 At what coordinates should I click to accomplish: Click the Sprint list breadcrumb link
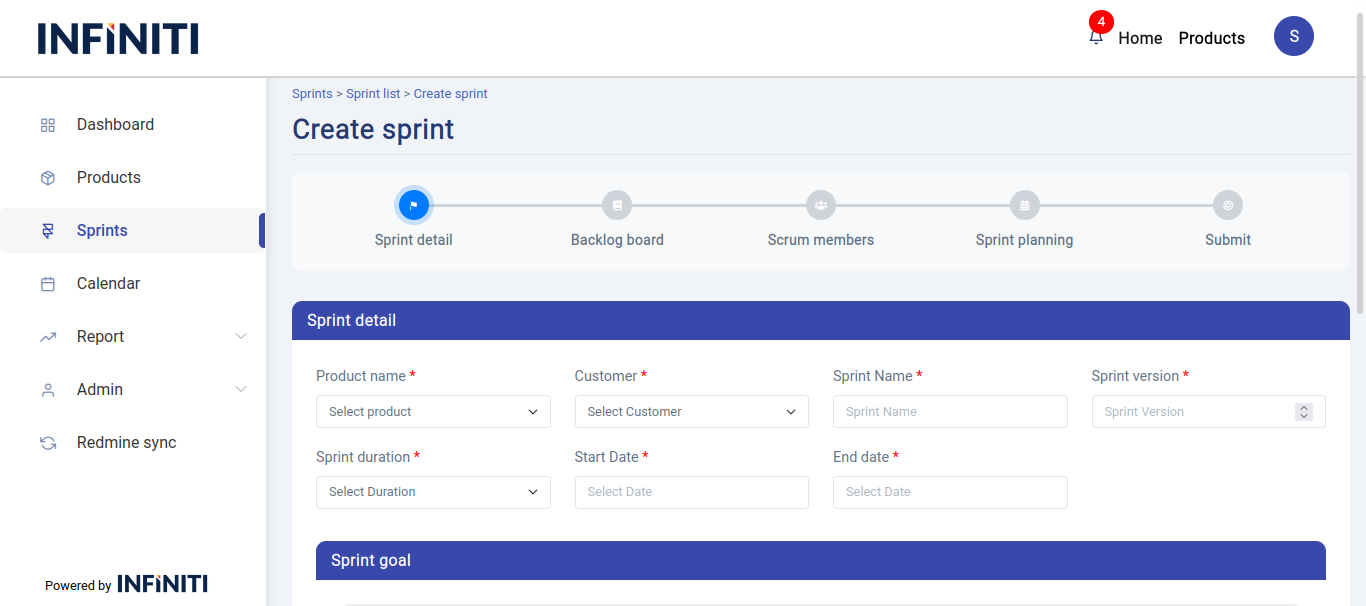pyautogui.click(x=373, y=94)
